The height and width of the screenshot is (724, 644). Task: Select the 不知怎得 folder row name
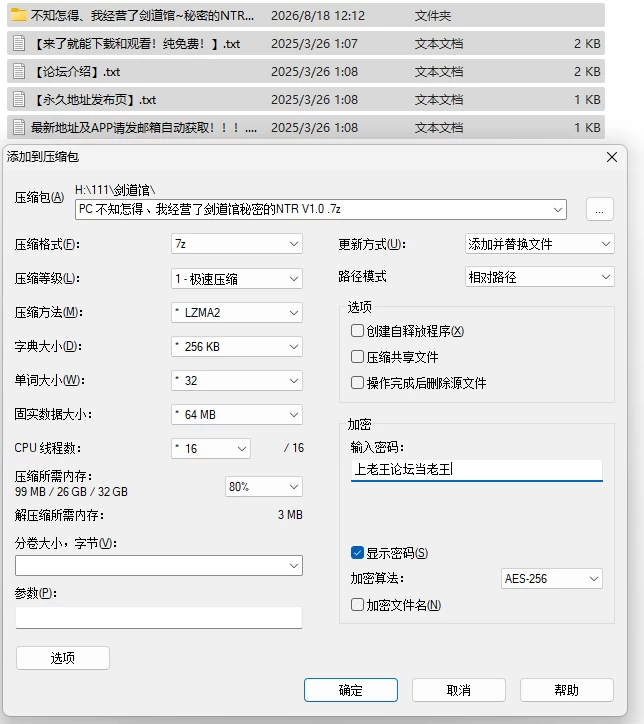pos(142,16)
